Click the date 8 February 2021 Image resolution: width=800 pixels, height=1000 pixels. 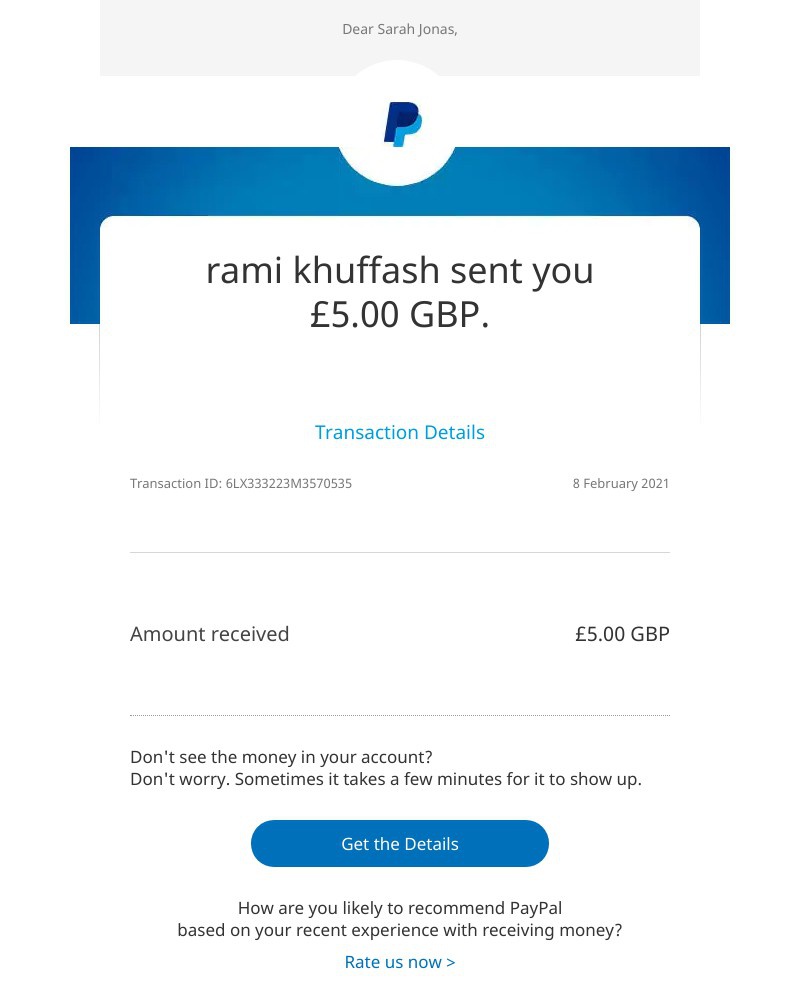621,483
